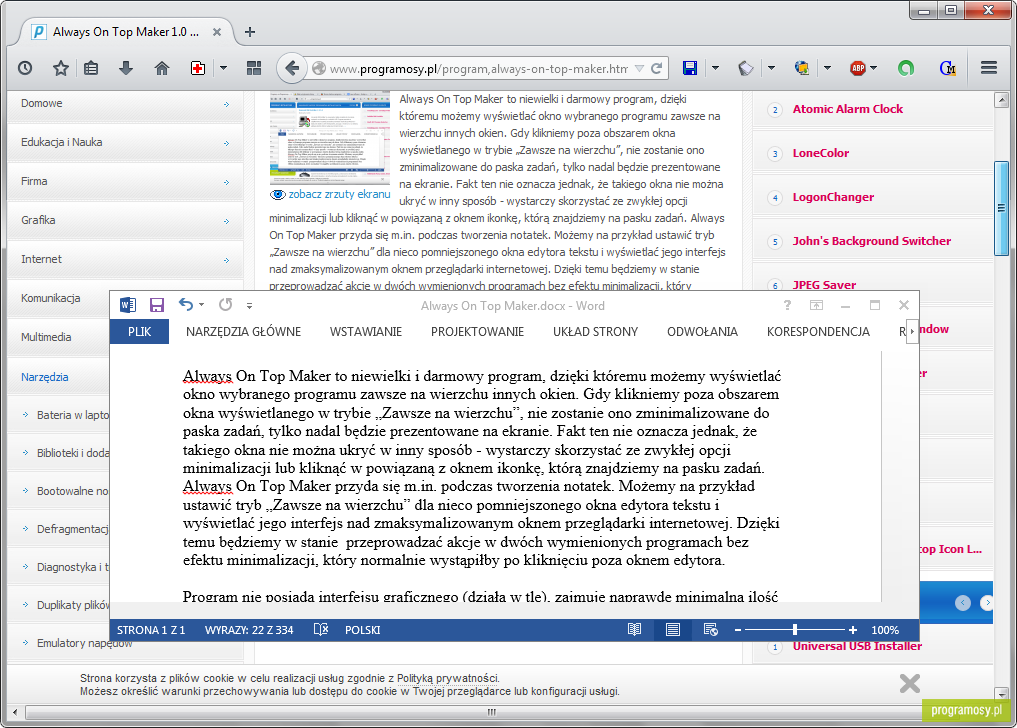Open a new browser tab with plus

point(250,32)
